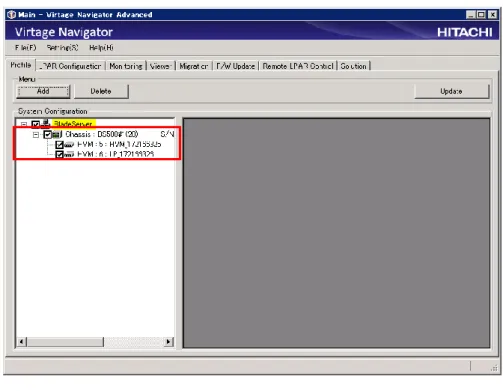Click the Delete button

coord(101,91)
